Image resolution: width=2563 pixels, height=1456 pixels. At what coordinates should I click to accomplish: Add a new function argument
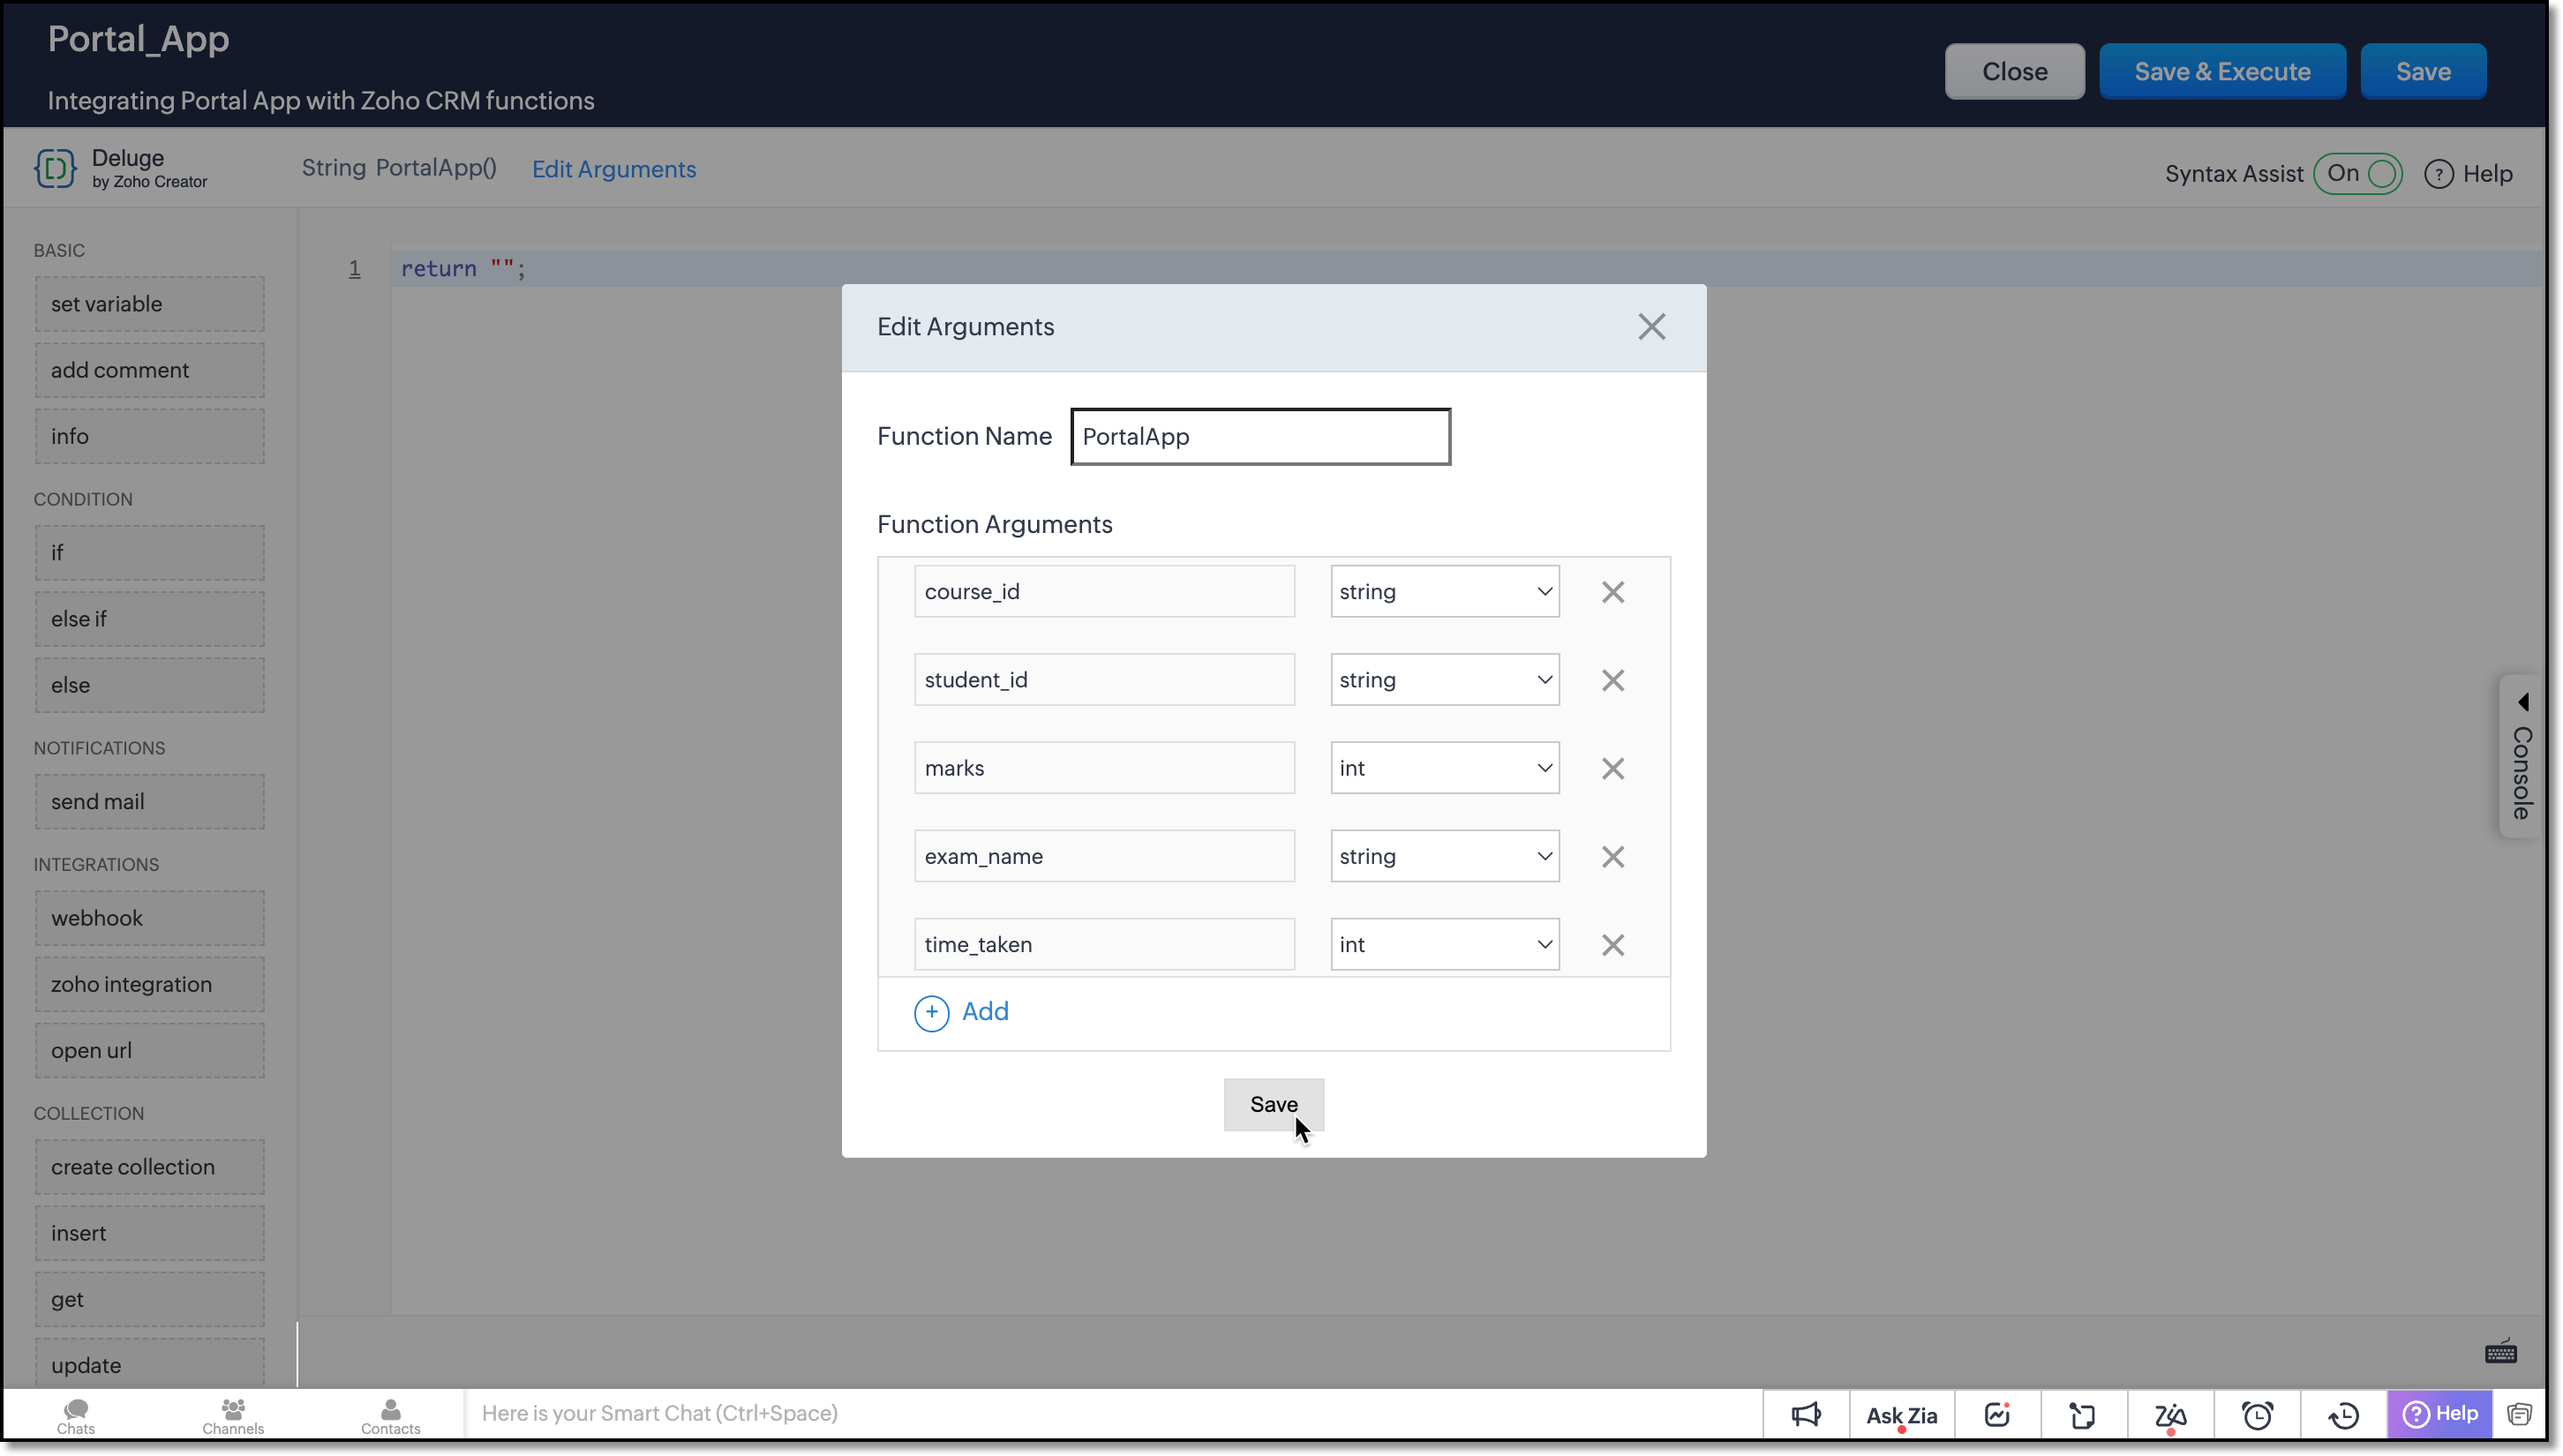[x=961, y=1012]
